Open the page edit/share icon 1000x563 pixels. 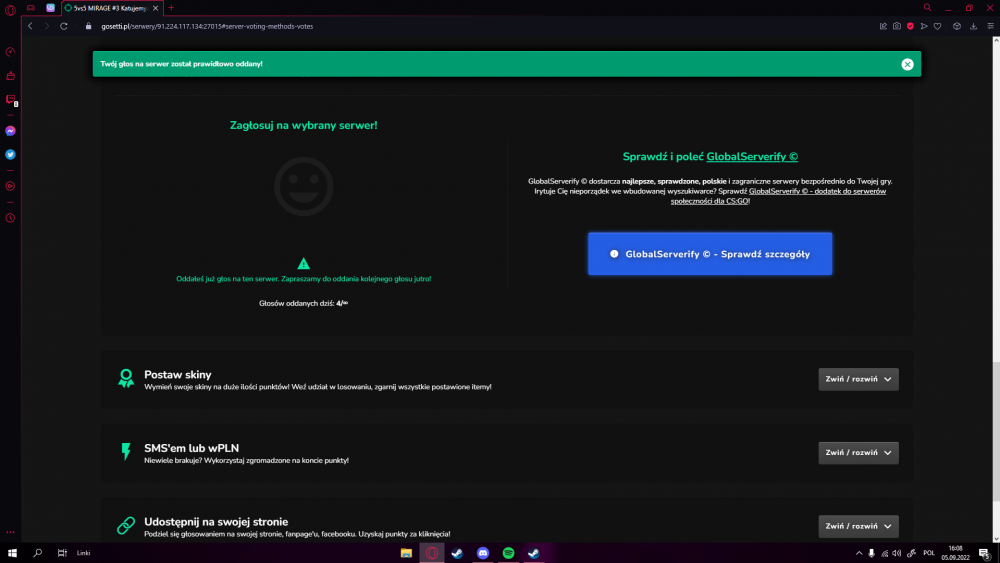point(883,26)
